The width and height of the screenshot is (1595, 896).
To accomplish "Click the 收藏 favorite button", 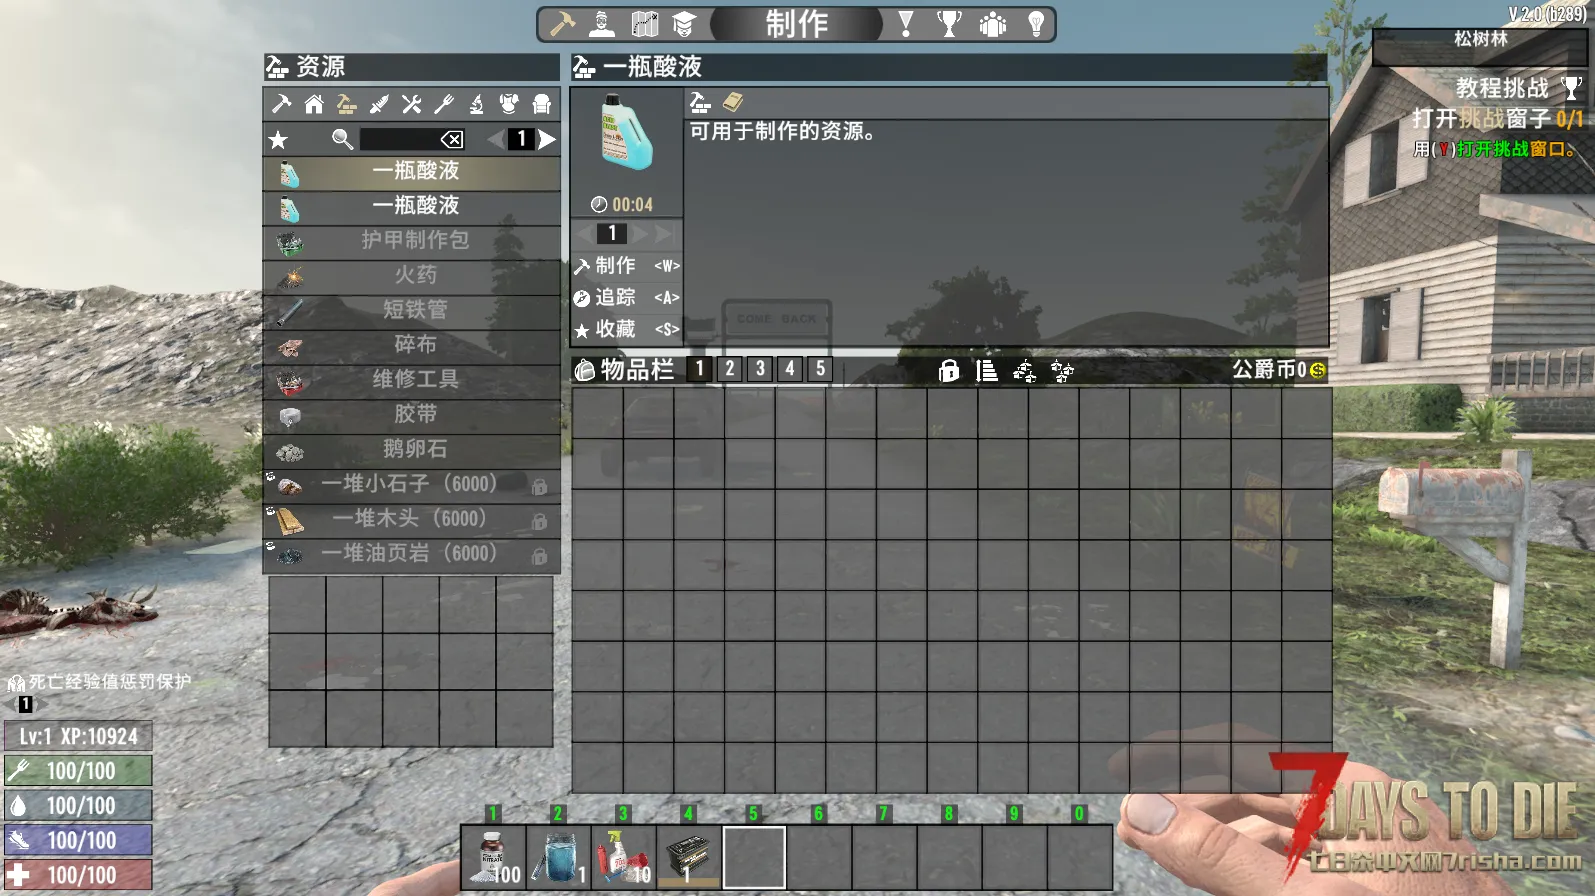I will coord(626,330).
